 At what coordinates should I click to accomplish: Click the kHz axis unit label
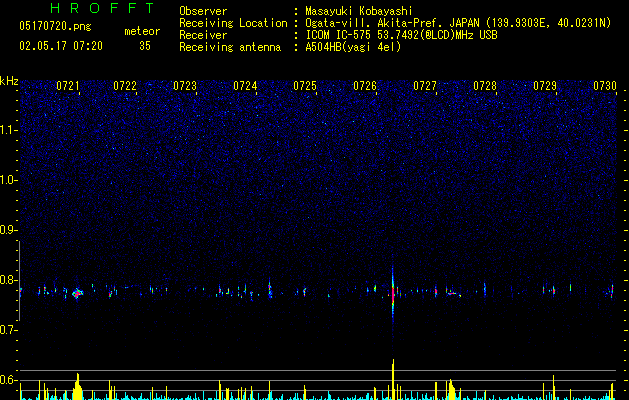point(9,81)
